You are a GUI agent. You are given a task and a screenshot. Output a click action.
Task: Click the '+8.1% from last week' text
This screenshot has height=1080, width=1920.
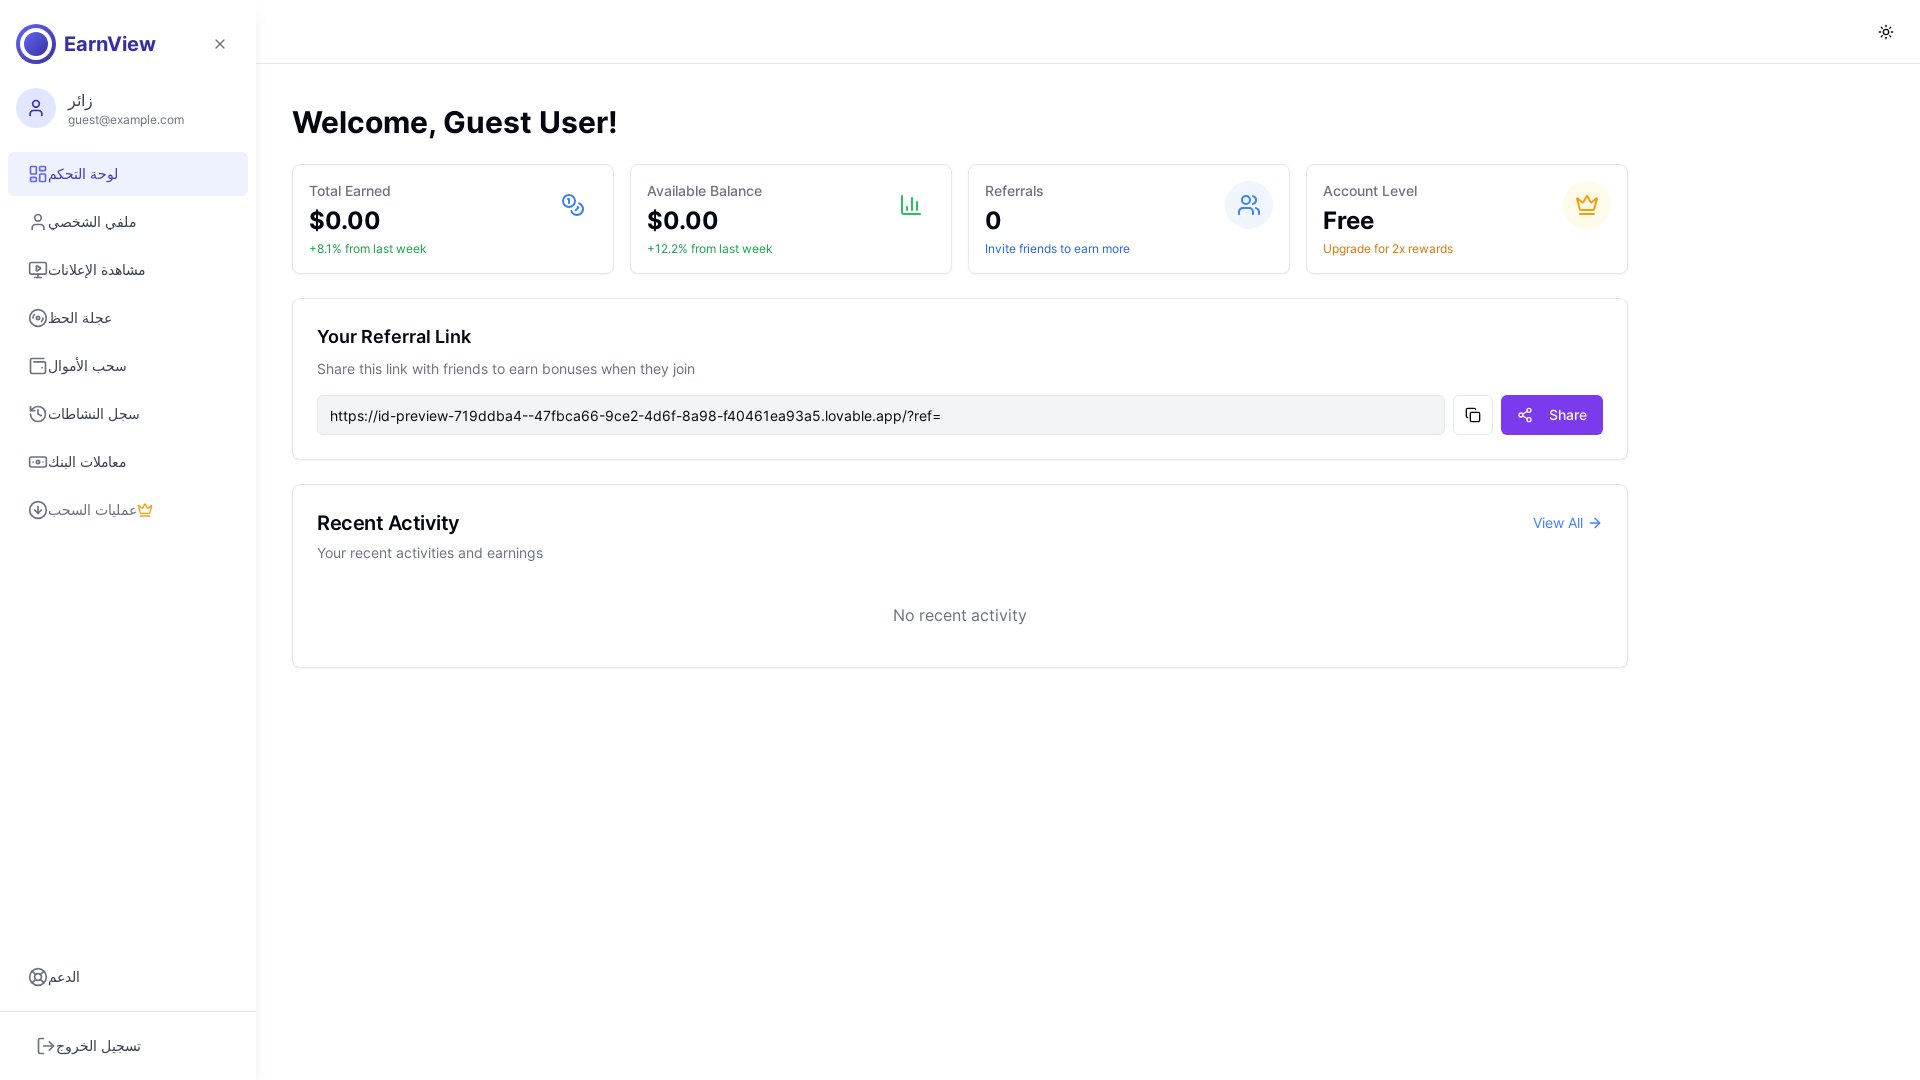(367, 249)
